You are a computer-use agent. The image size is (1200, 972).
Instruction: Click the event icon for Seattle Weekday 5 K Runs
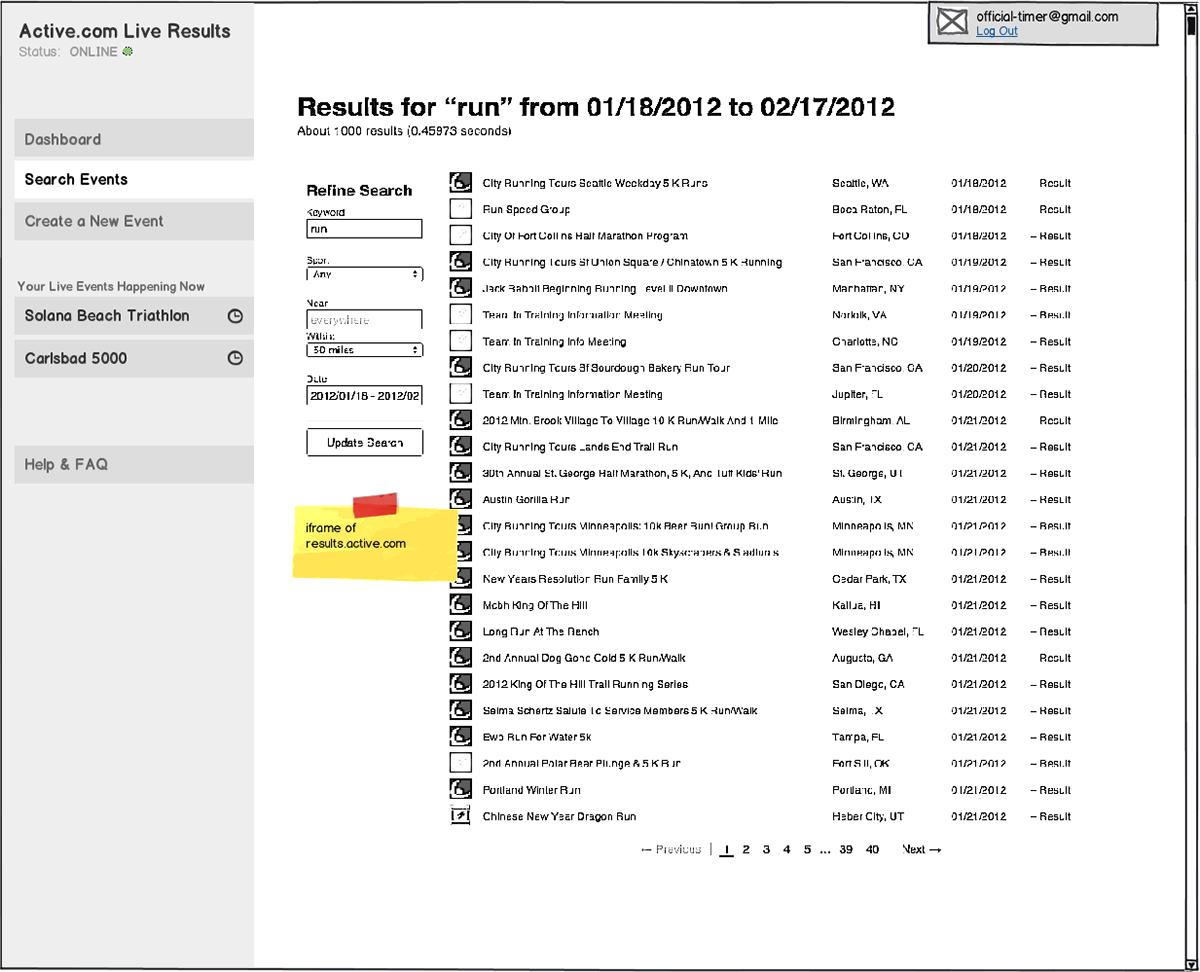[460, 183]
